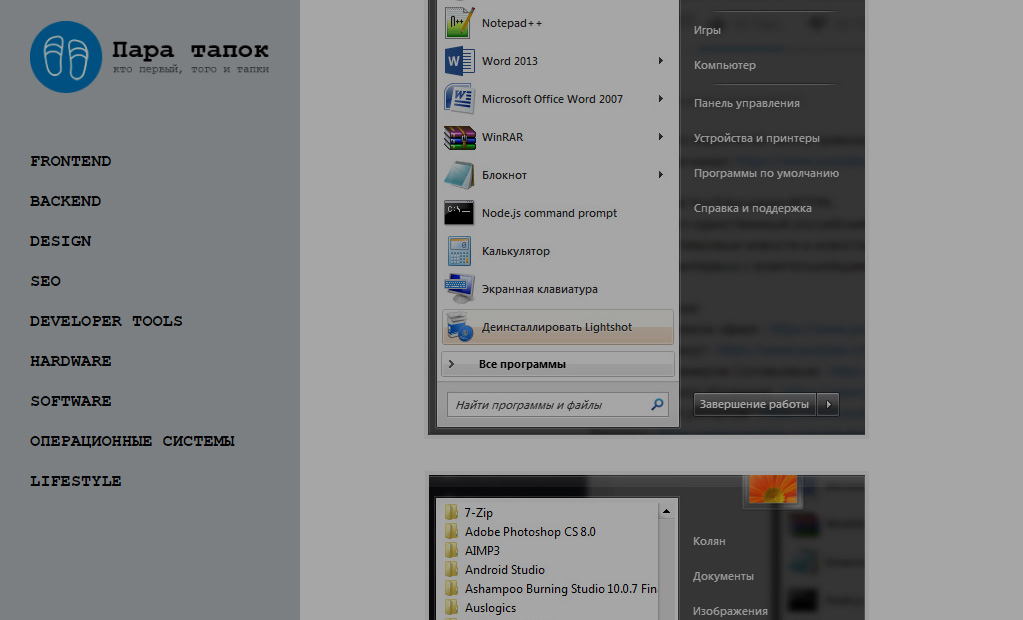Image resolution: width=1023 pixels, height=620 pixels.
Task: Click the AIMP3 folder icon
Action: (x=451, y=550)
